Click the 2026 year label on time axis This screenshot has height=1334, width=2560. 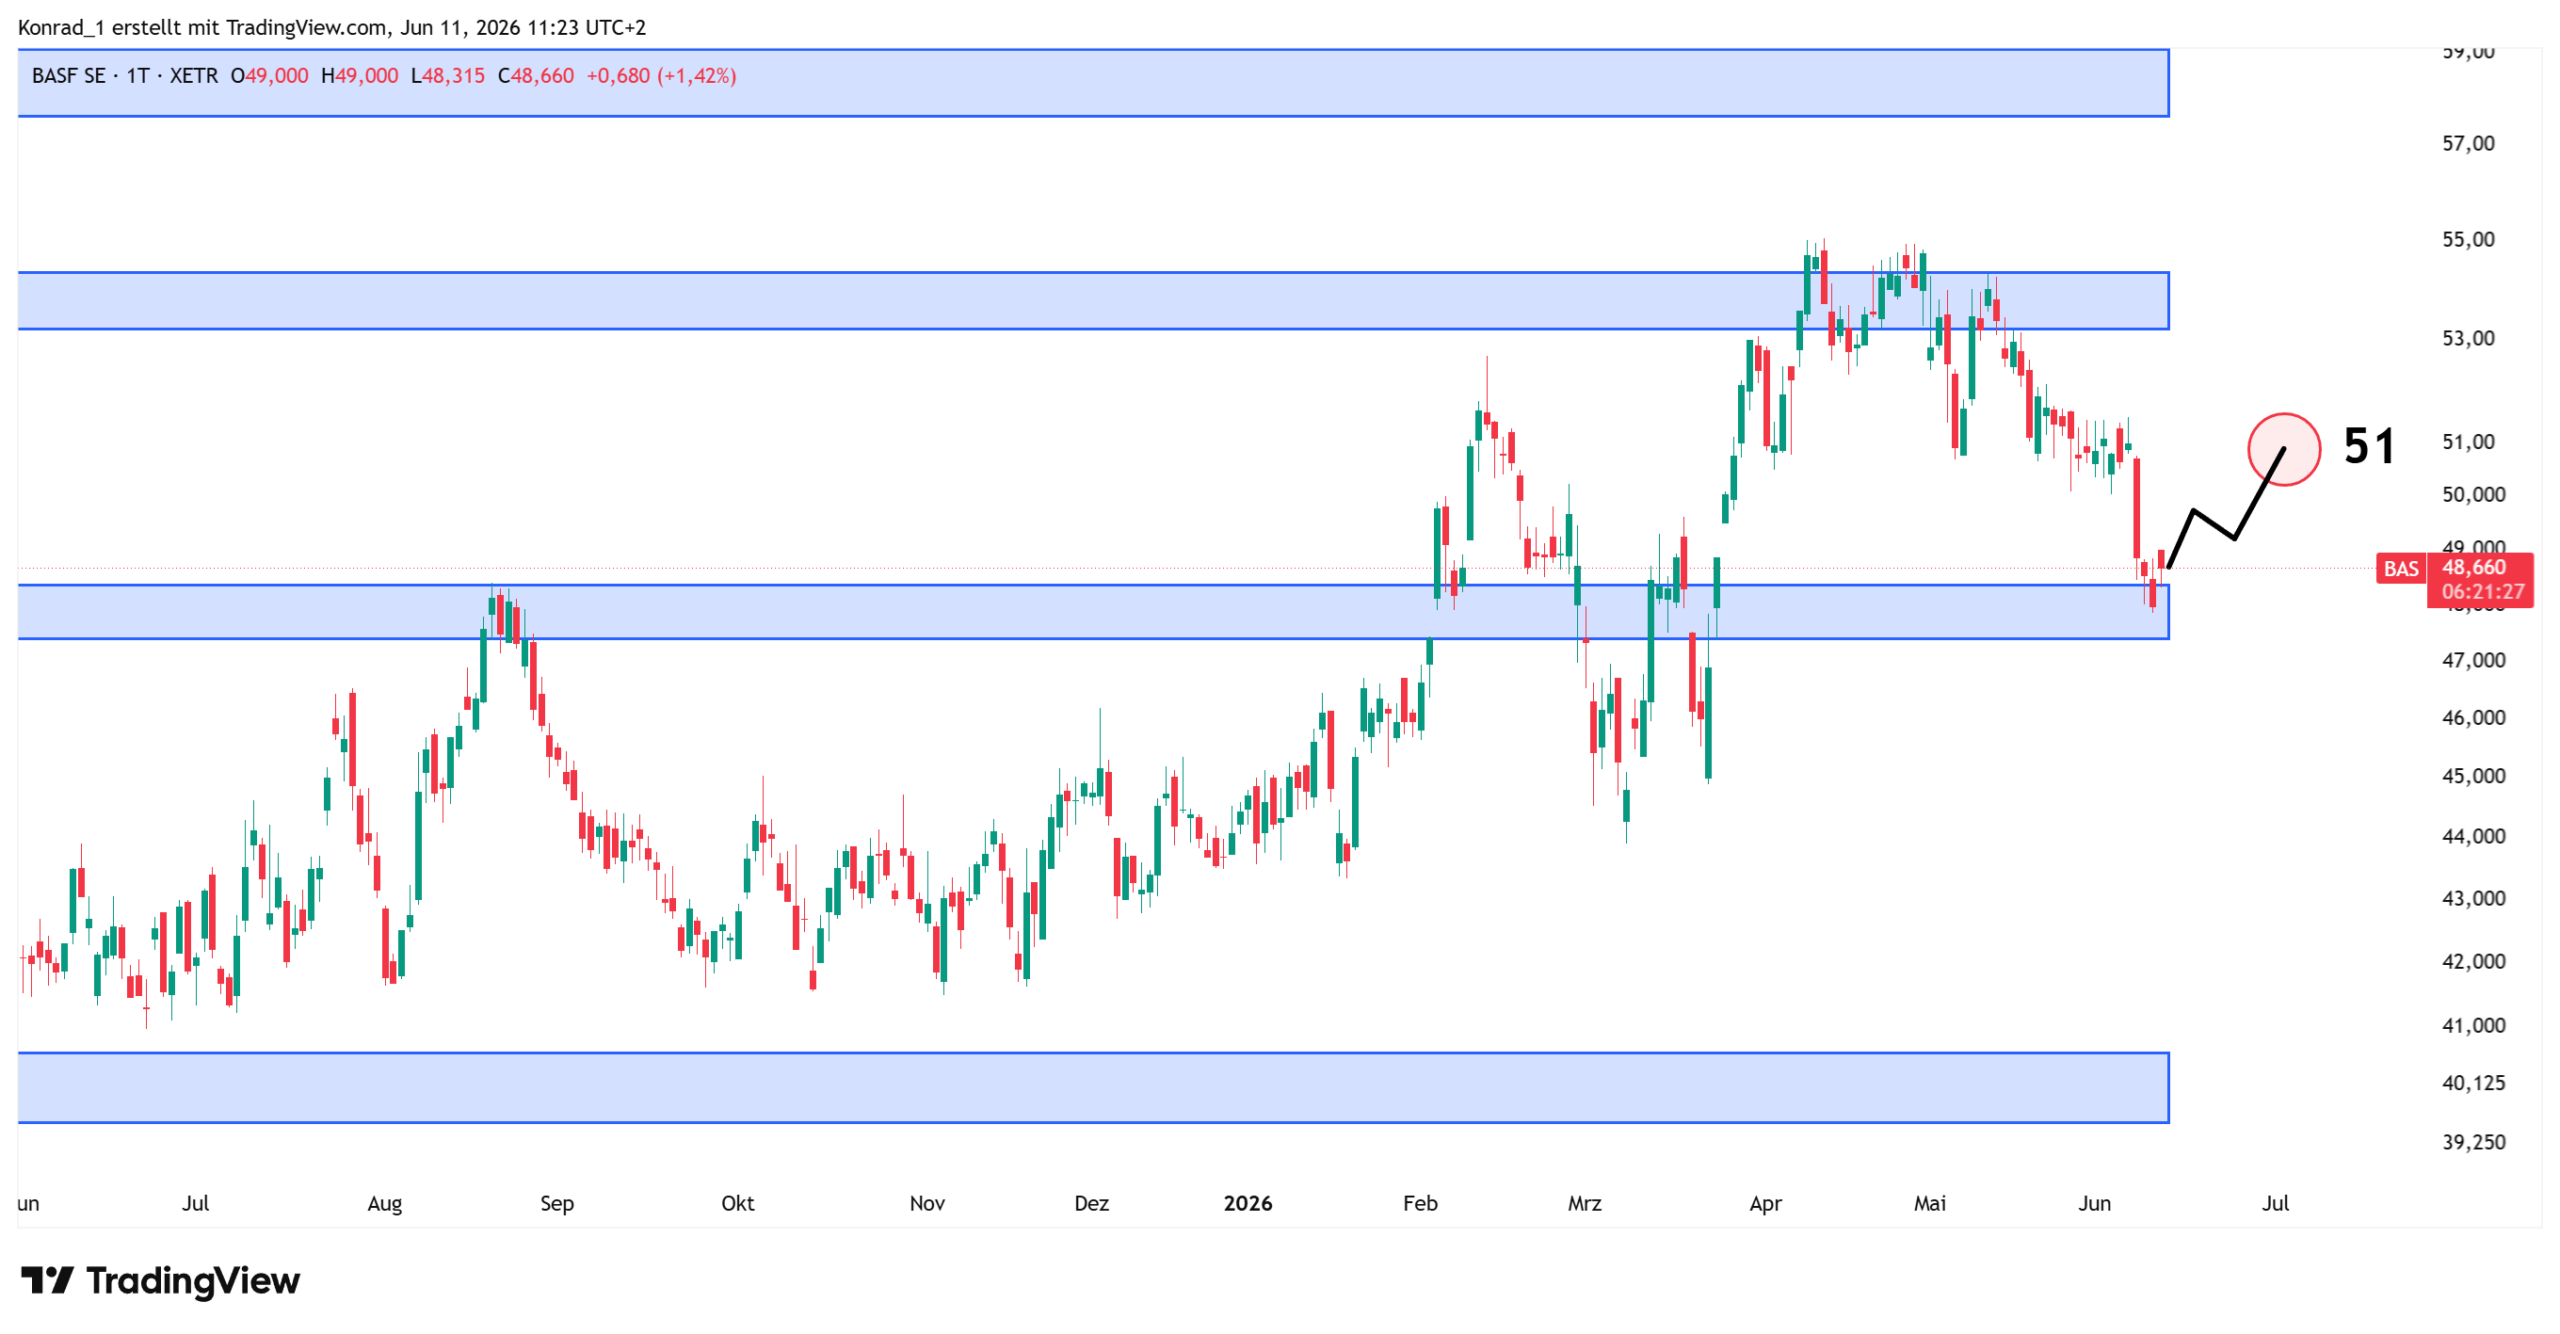(1247, 1203)
